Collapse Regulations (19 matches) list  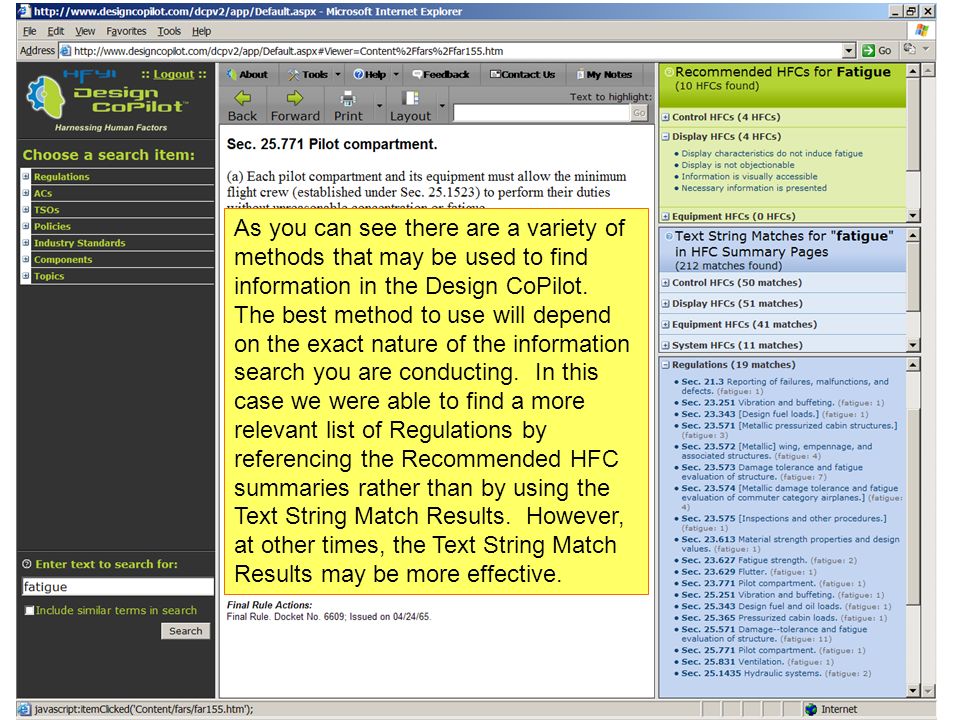(666, 365)
